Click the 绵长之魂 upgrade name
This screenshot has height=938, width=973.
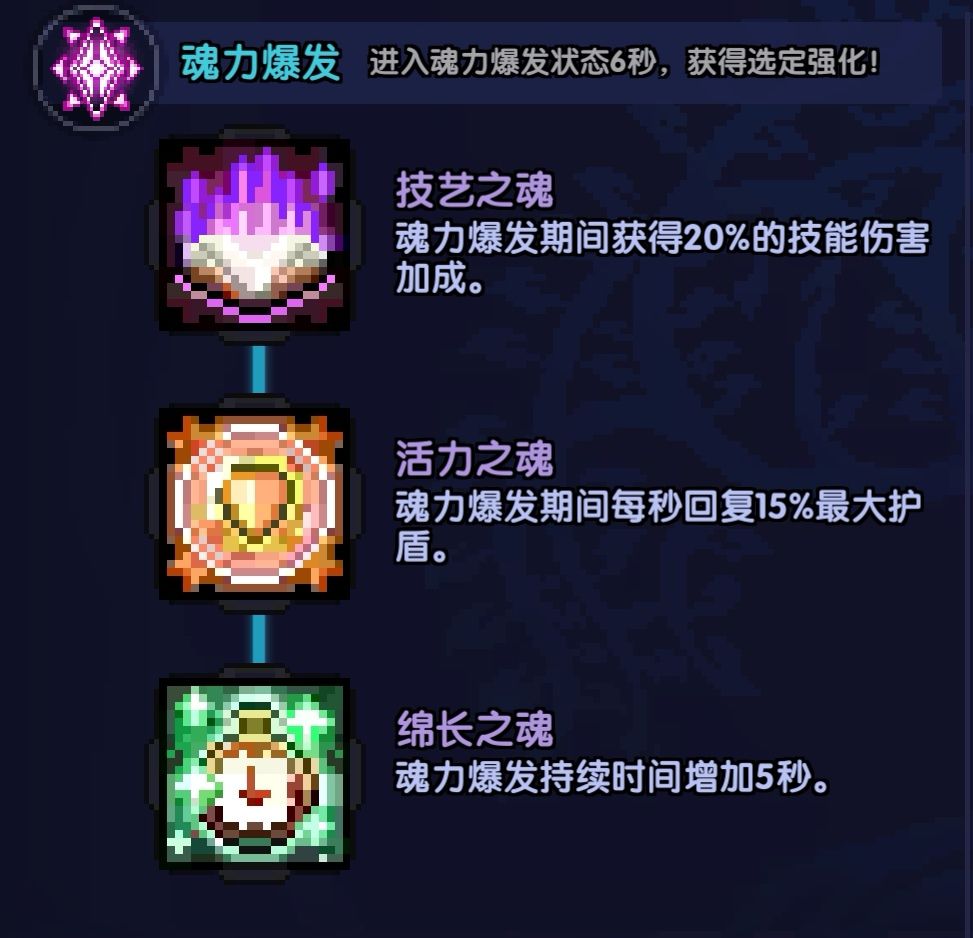pyautogui.click(x=474, y=729)
